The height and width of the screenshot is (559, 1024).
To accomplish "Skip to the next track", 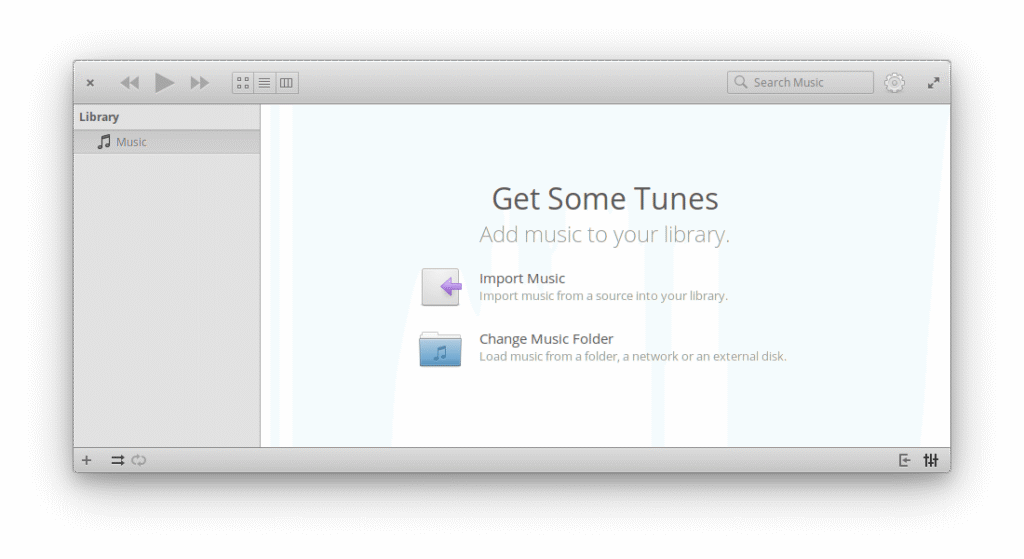I will (200, 83).
